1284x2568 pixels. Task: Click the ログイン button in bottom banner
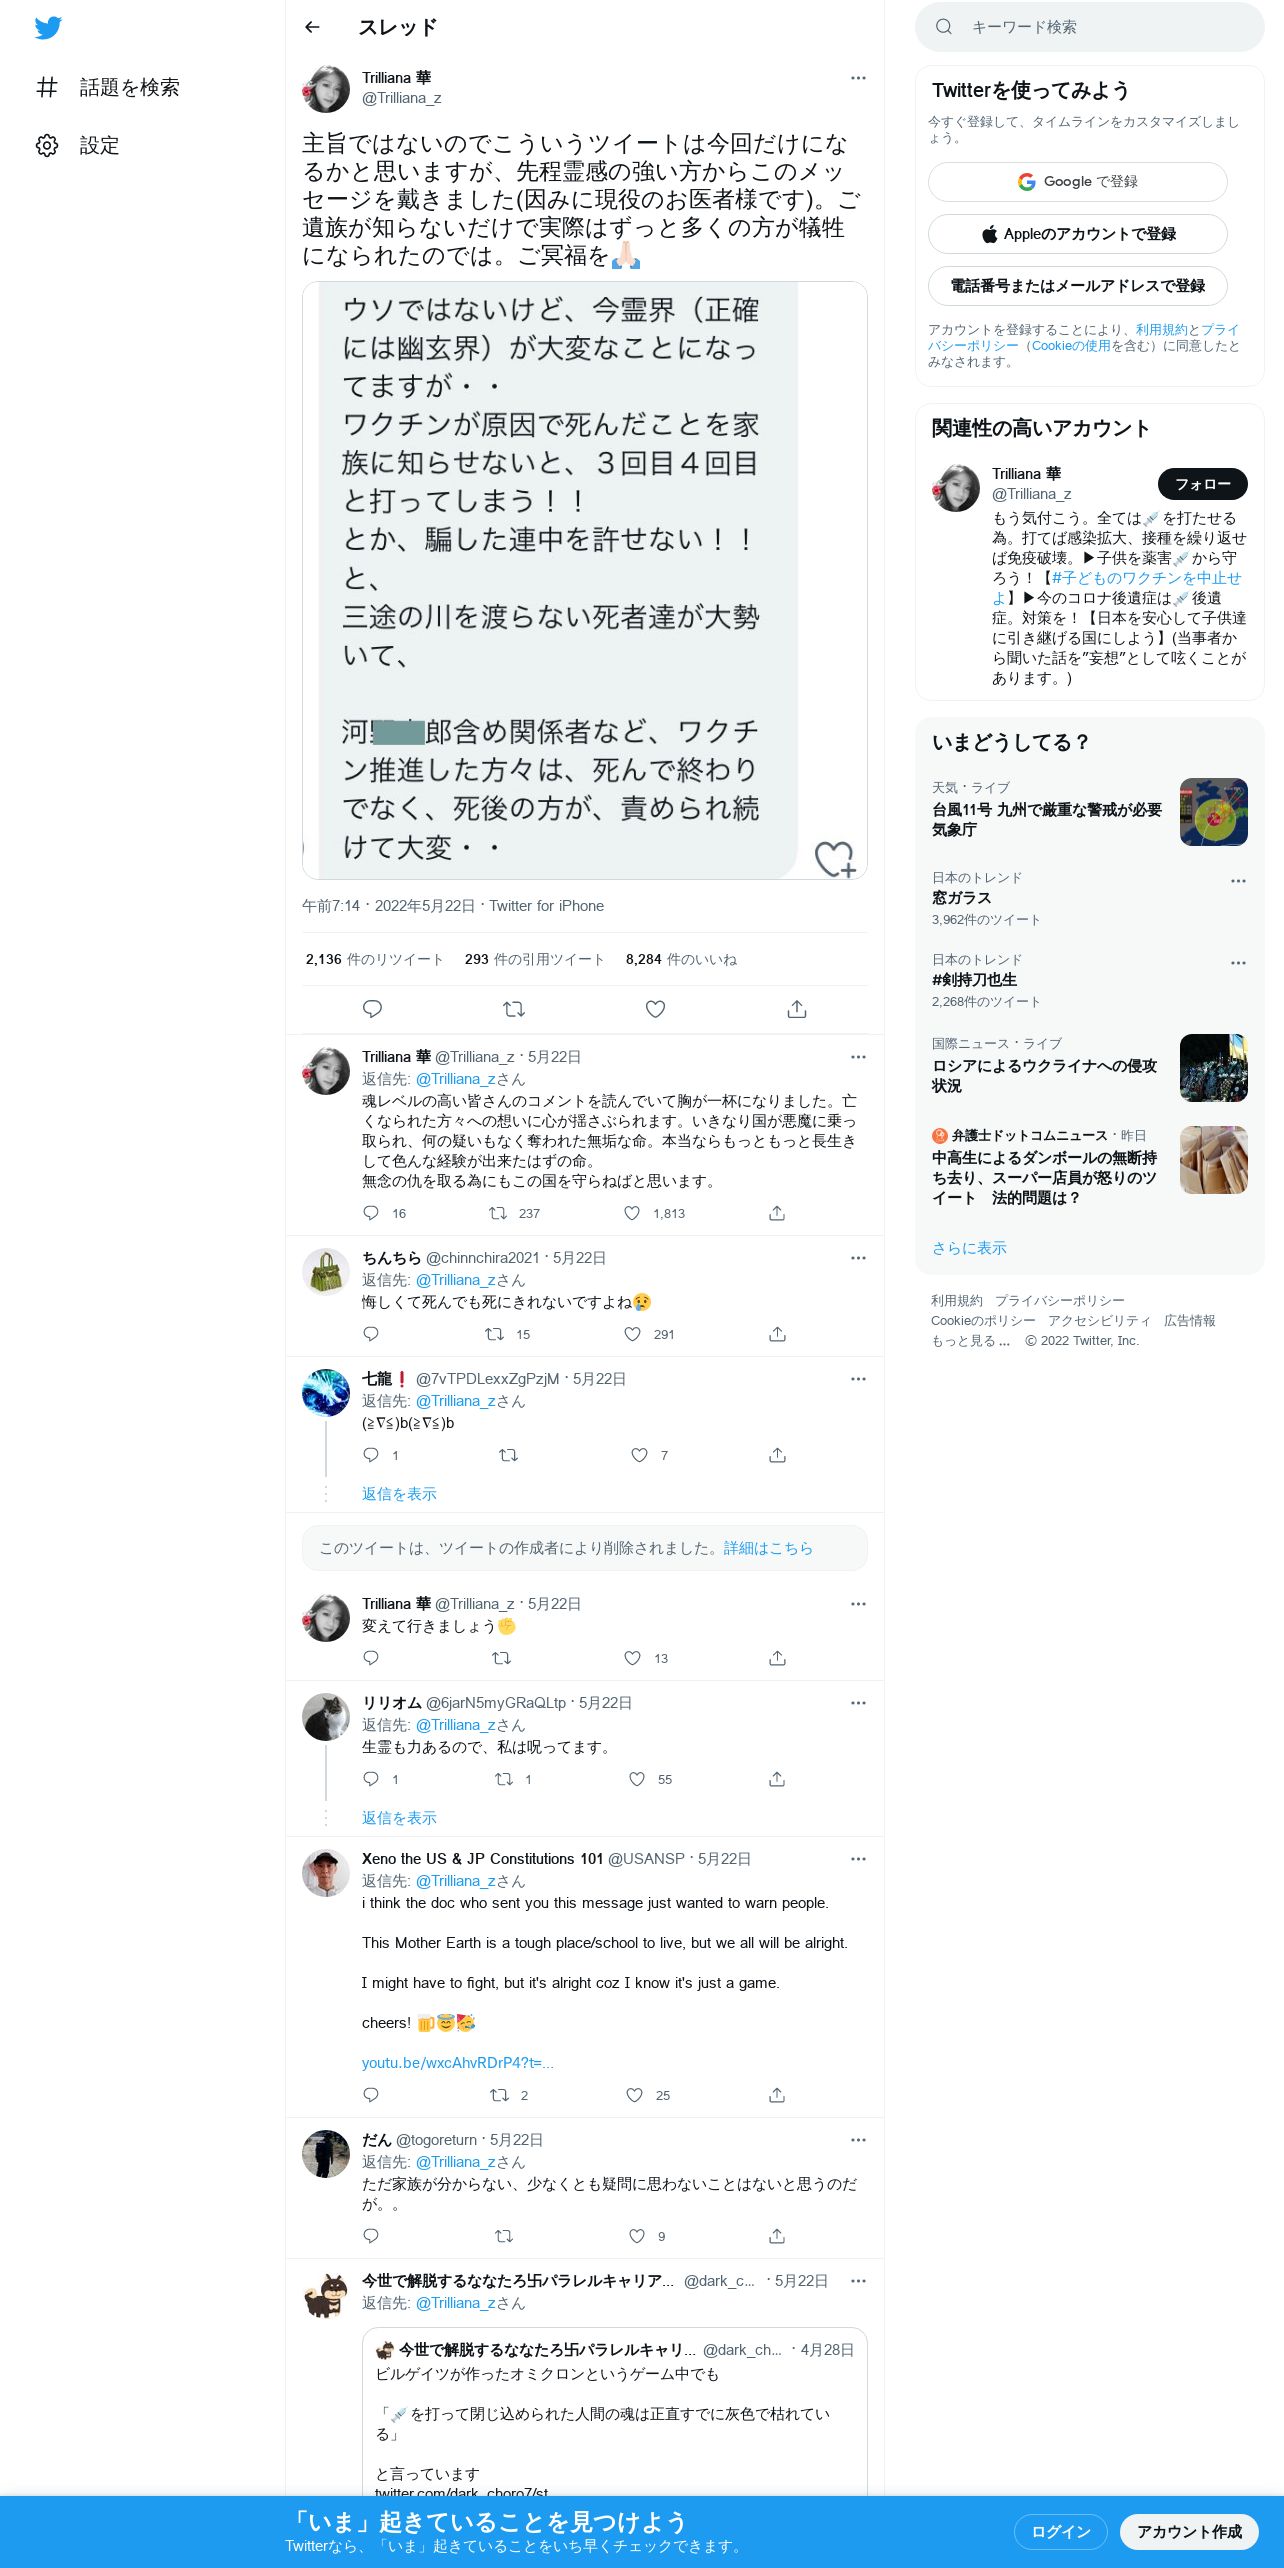pos(1060,2531)
